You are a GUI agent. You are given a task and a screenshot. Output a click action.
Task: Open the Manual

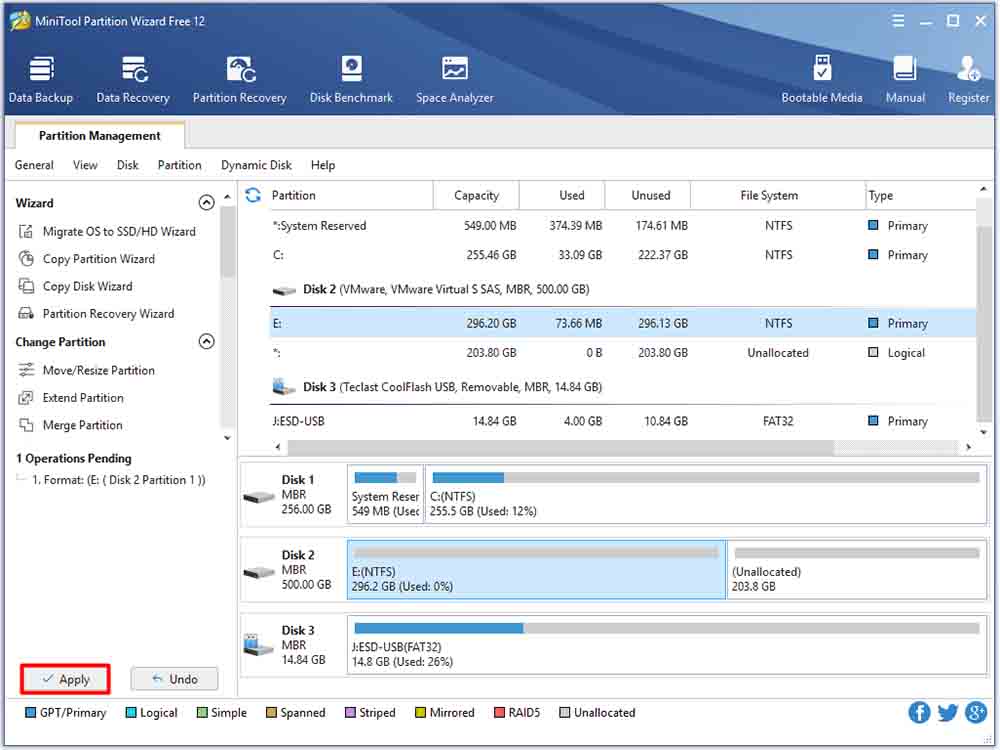coord(905,80)
